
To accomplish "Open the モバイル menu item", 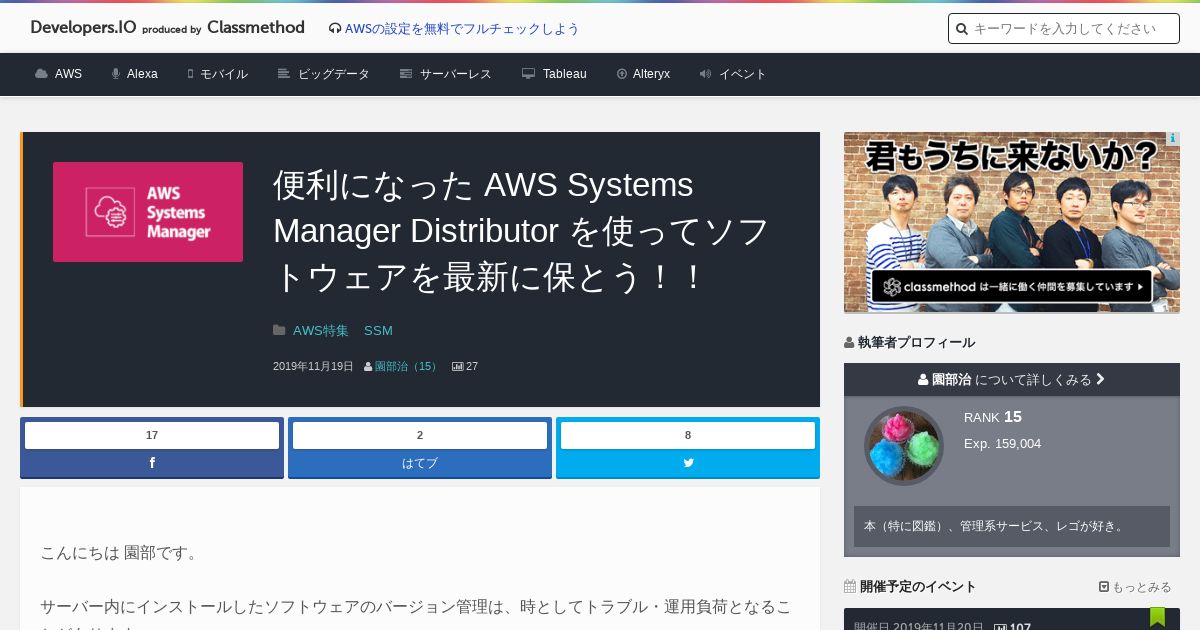I will tap(224, 74).
